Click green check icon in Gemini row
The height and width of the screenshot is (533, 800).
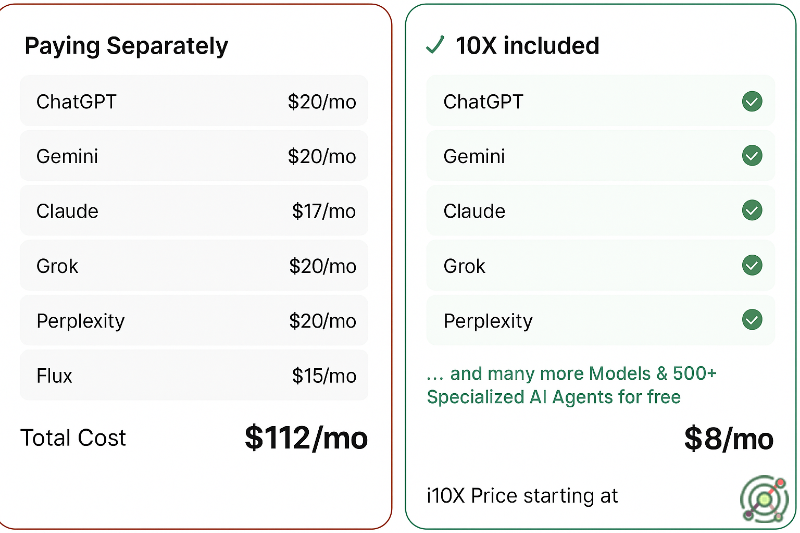click(x=752, y=156)
